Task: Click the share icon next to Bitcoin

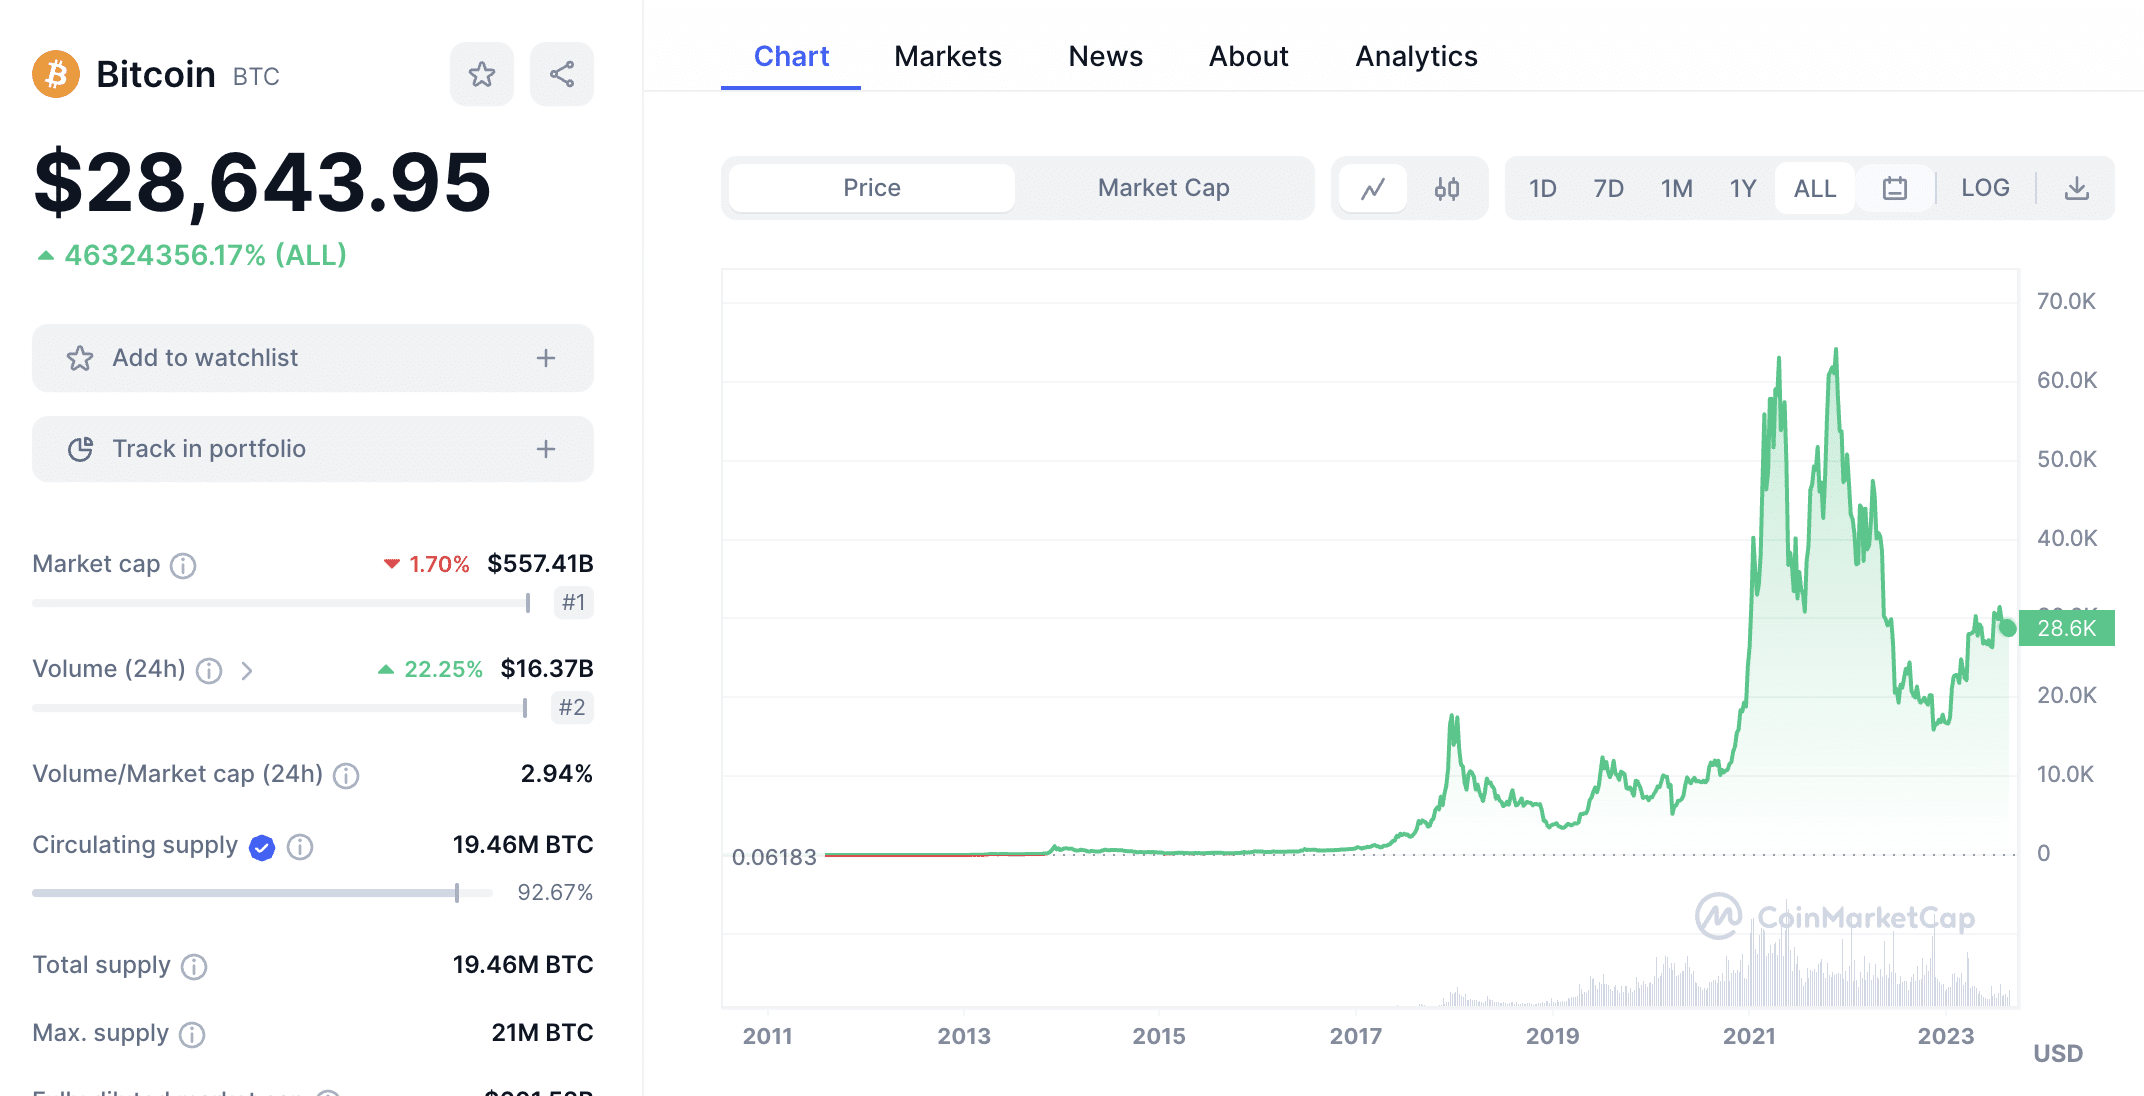Action: point(562,74)
